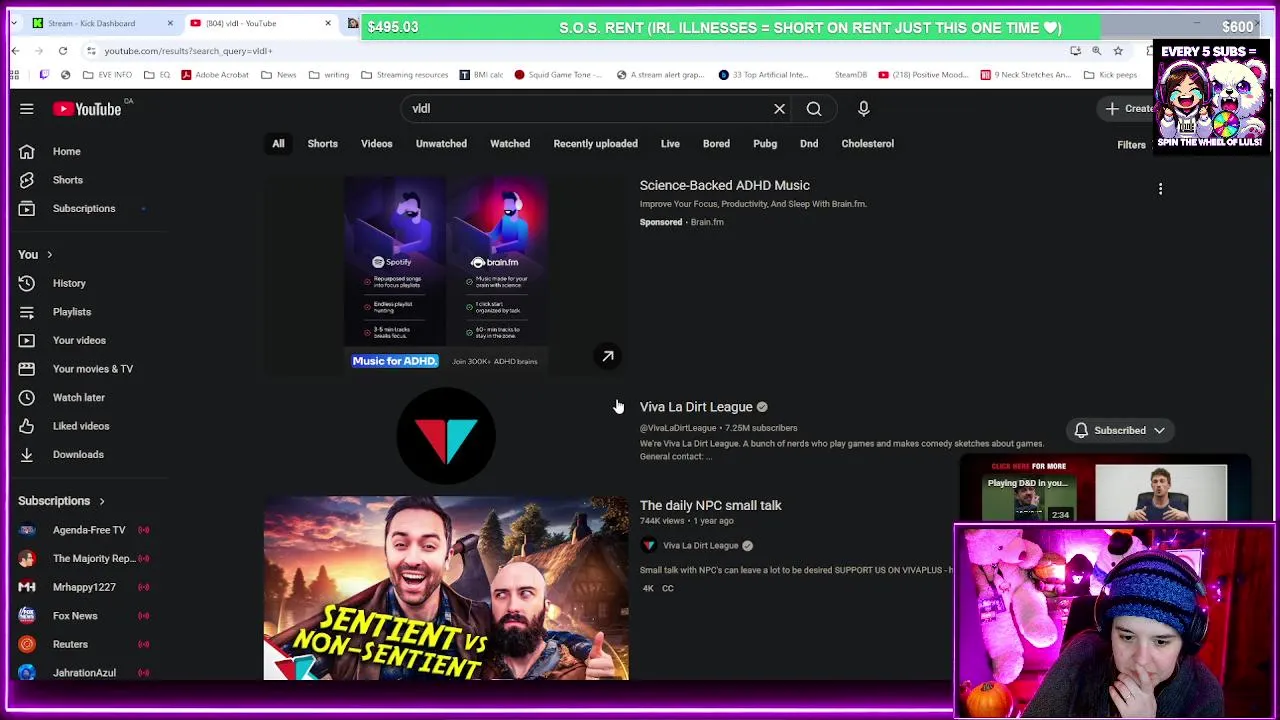Open the YouTube hamburger guide menu

click(27, 109)
